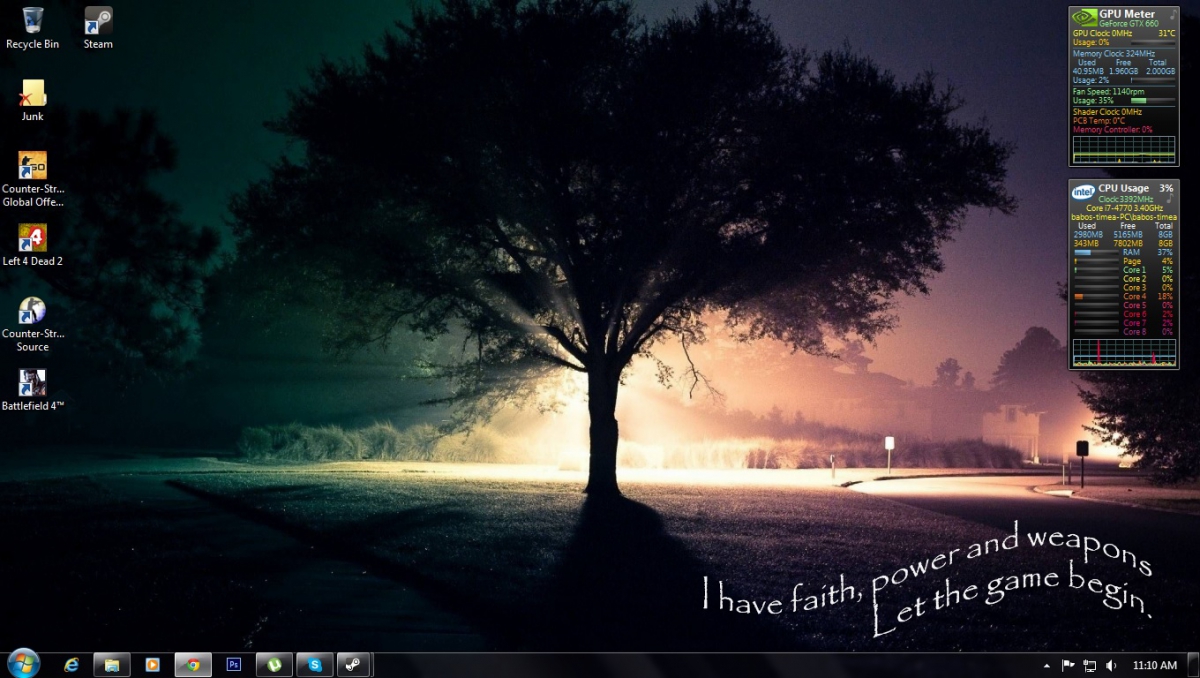Launch Internet Explorer from the taskbar

point(71,664)
